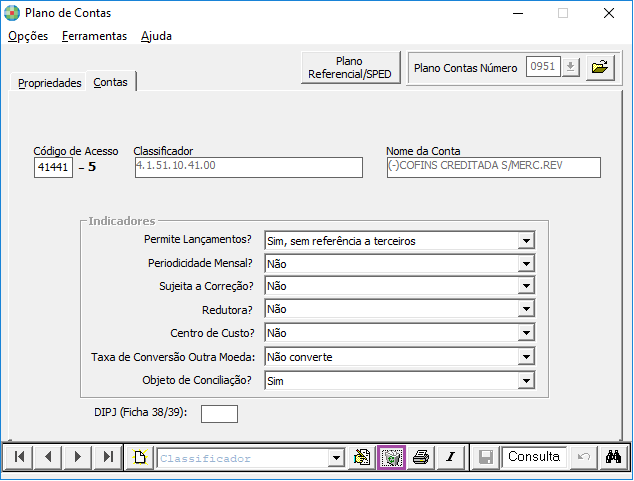The height and width of the screenshot is (481, 634).
Task: Click the edit record icon beside Classificador
Action: [x=361, y=458]
